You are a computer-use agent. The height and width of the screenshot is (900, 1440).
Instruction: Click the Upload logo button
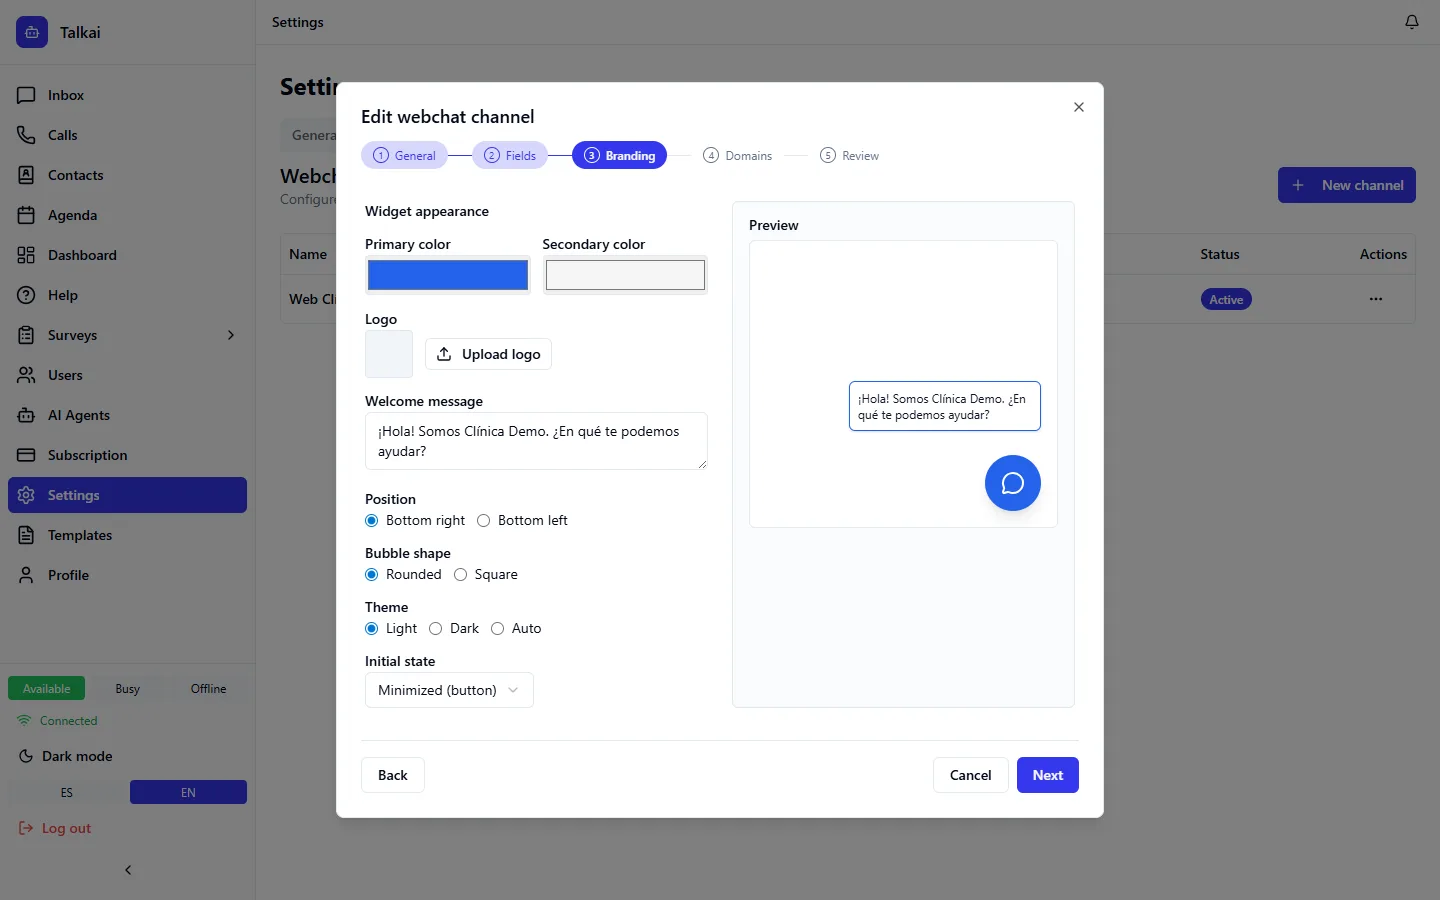pos(489,354)
